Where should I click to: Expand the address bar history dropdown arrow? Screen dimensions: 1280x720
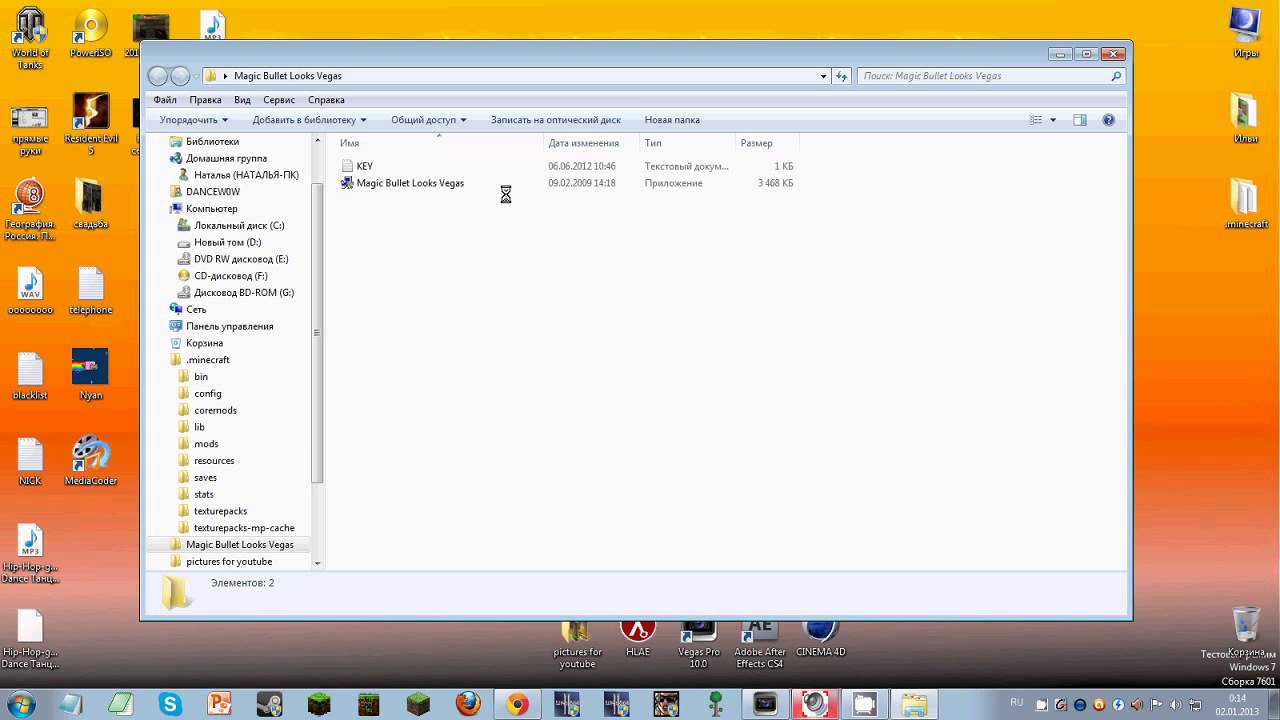coord(823,76)
